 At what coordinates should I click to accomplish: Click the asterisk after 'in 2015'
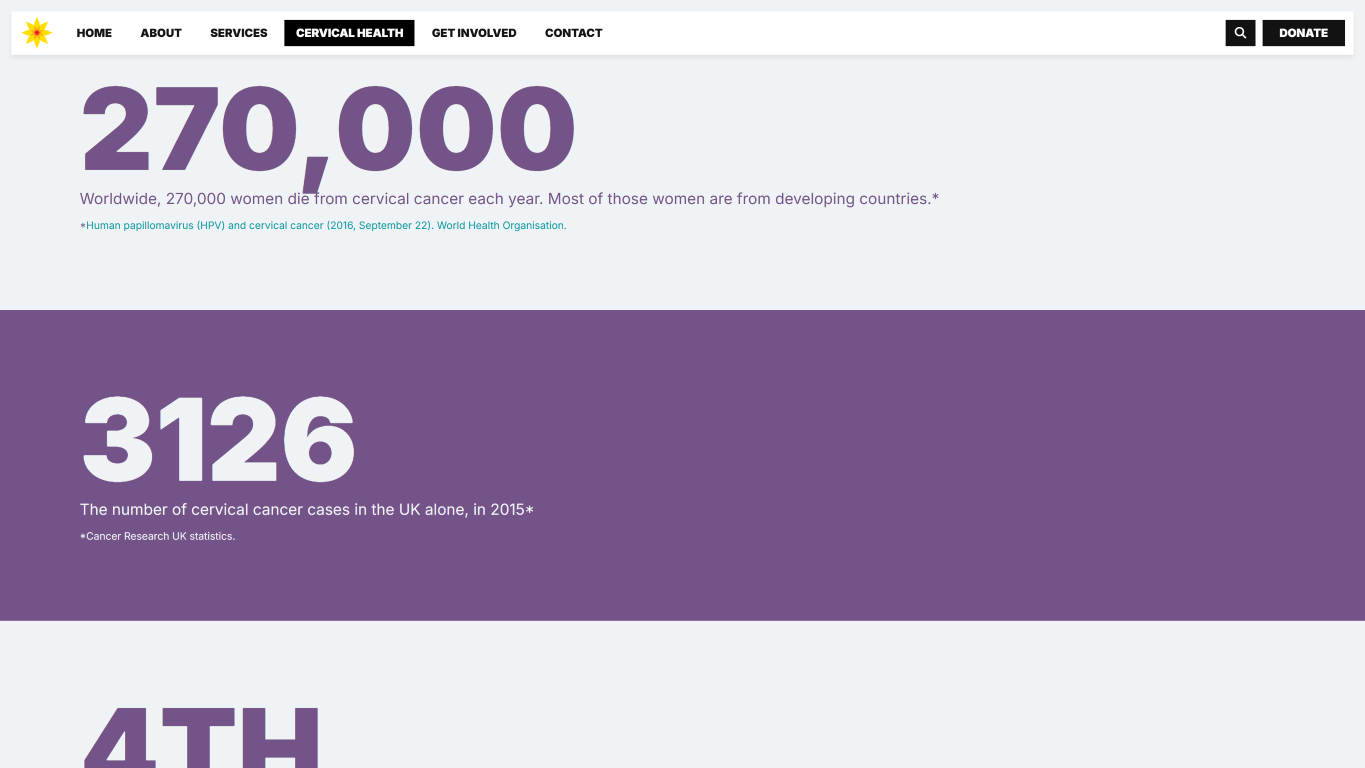click(530, 510)
